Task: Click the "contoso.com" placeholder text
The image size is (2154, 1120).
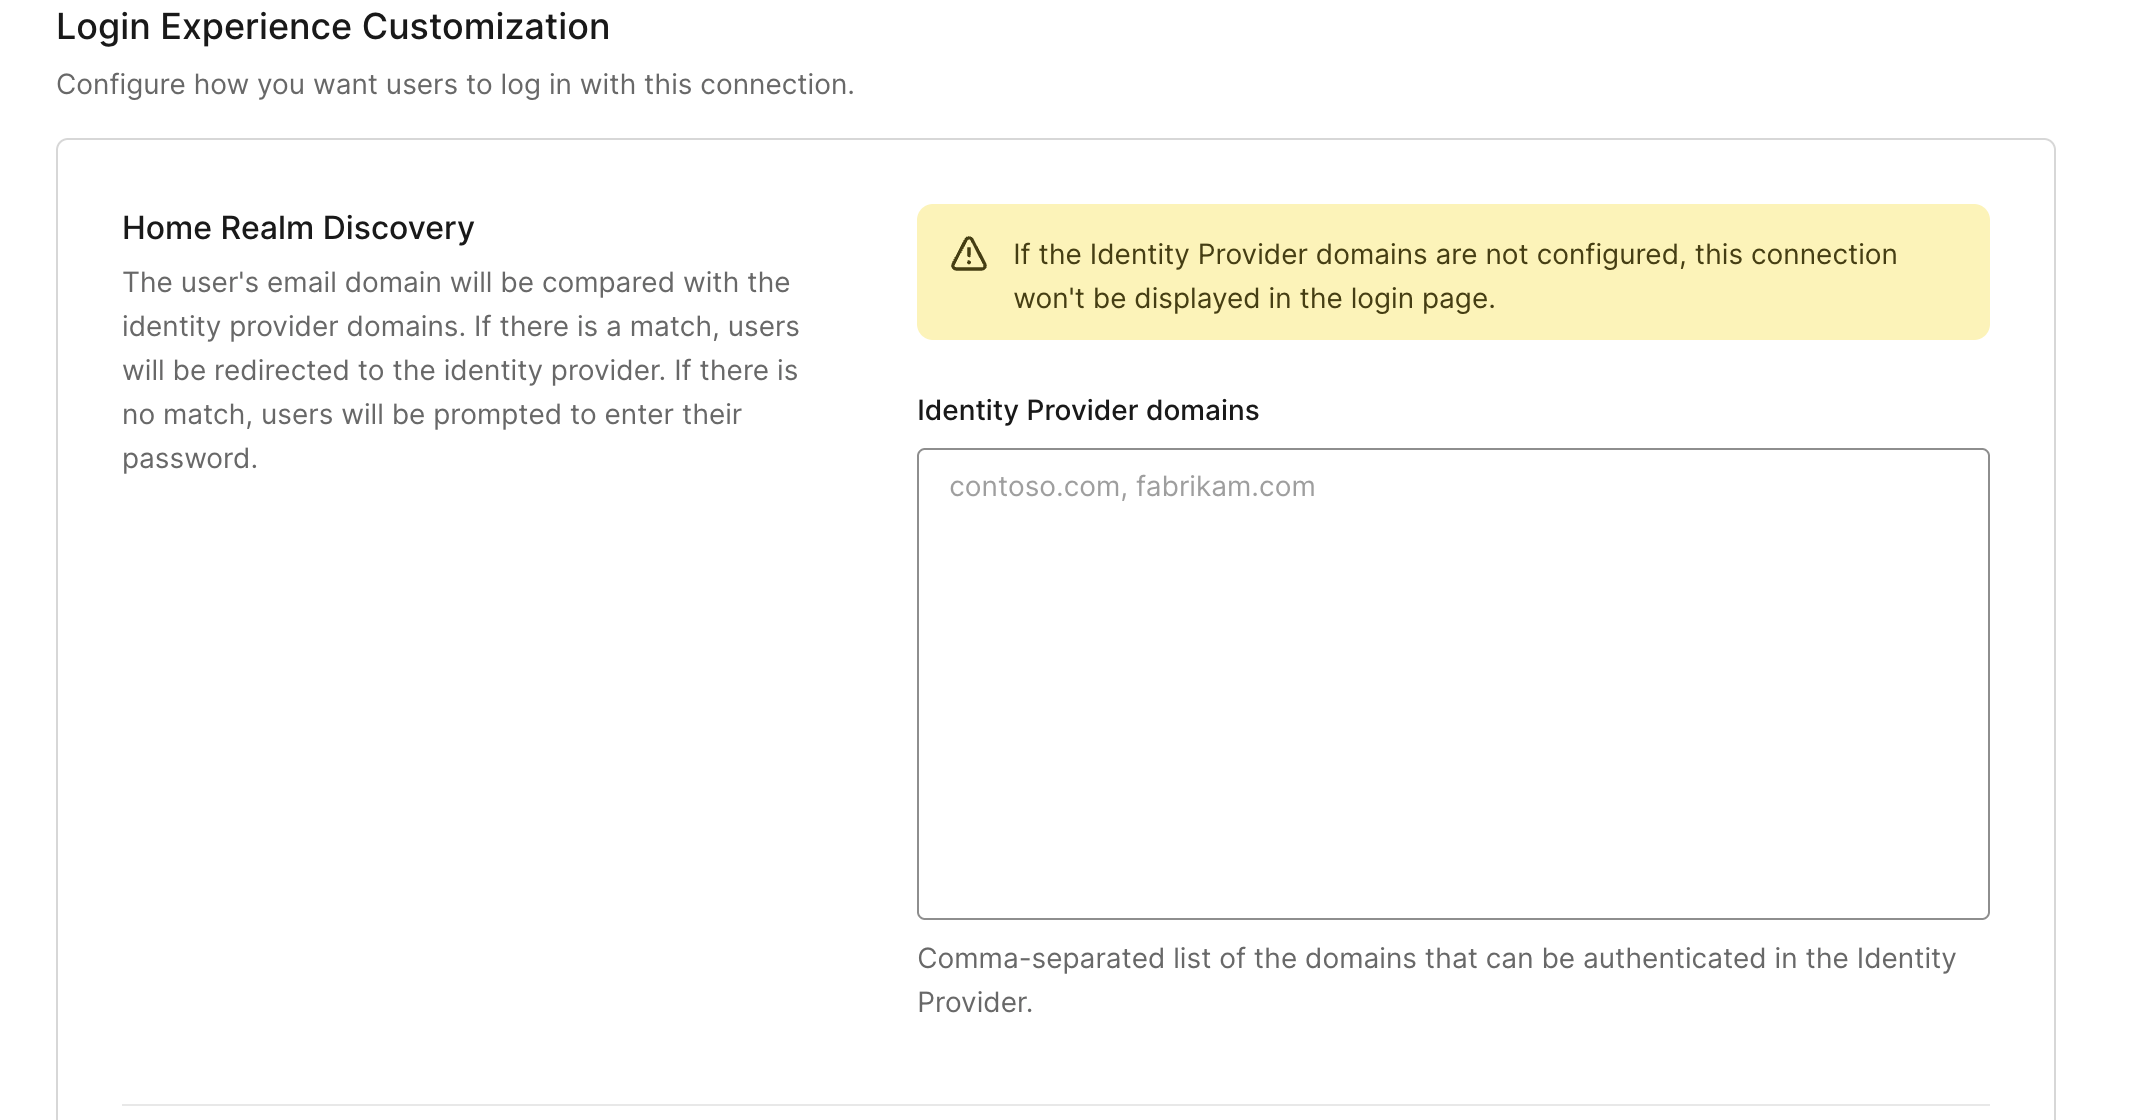Action: click(x=1033, y=486)
